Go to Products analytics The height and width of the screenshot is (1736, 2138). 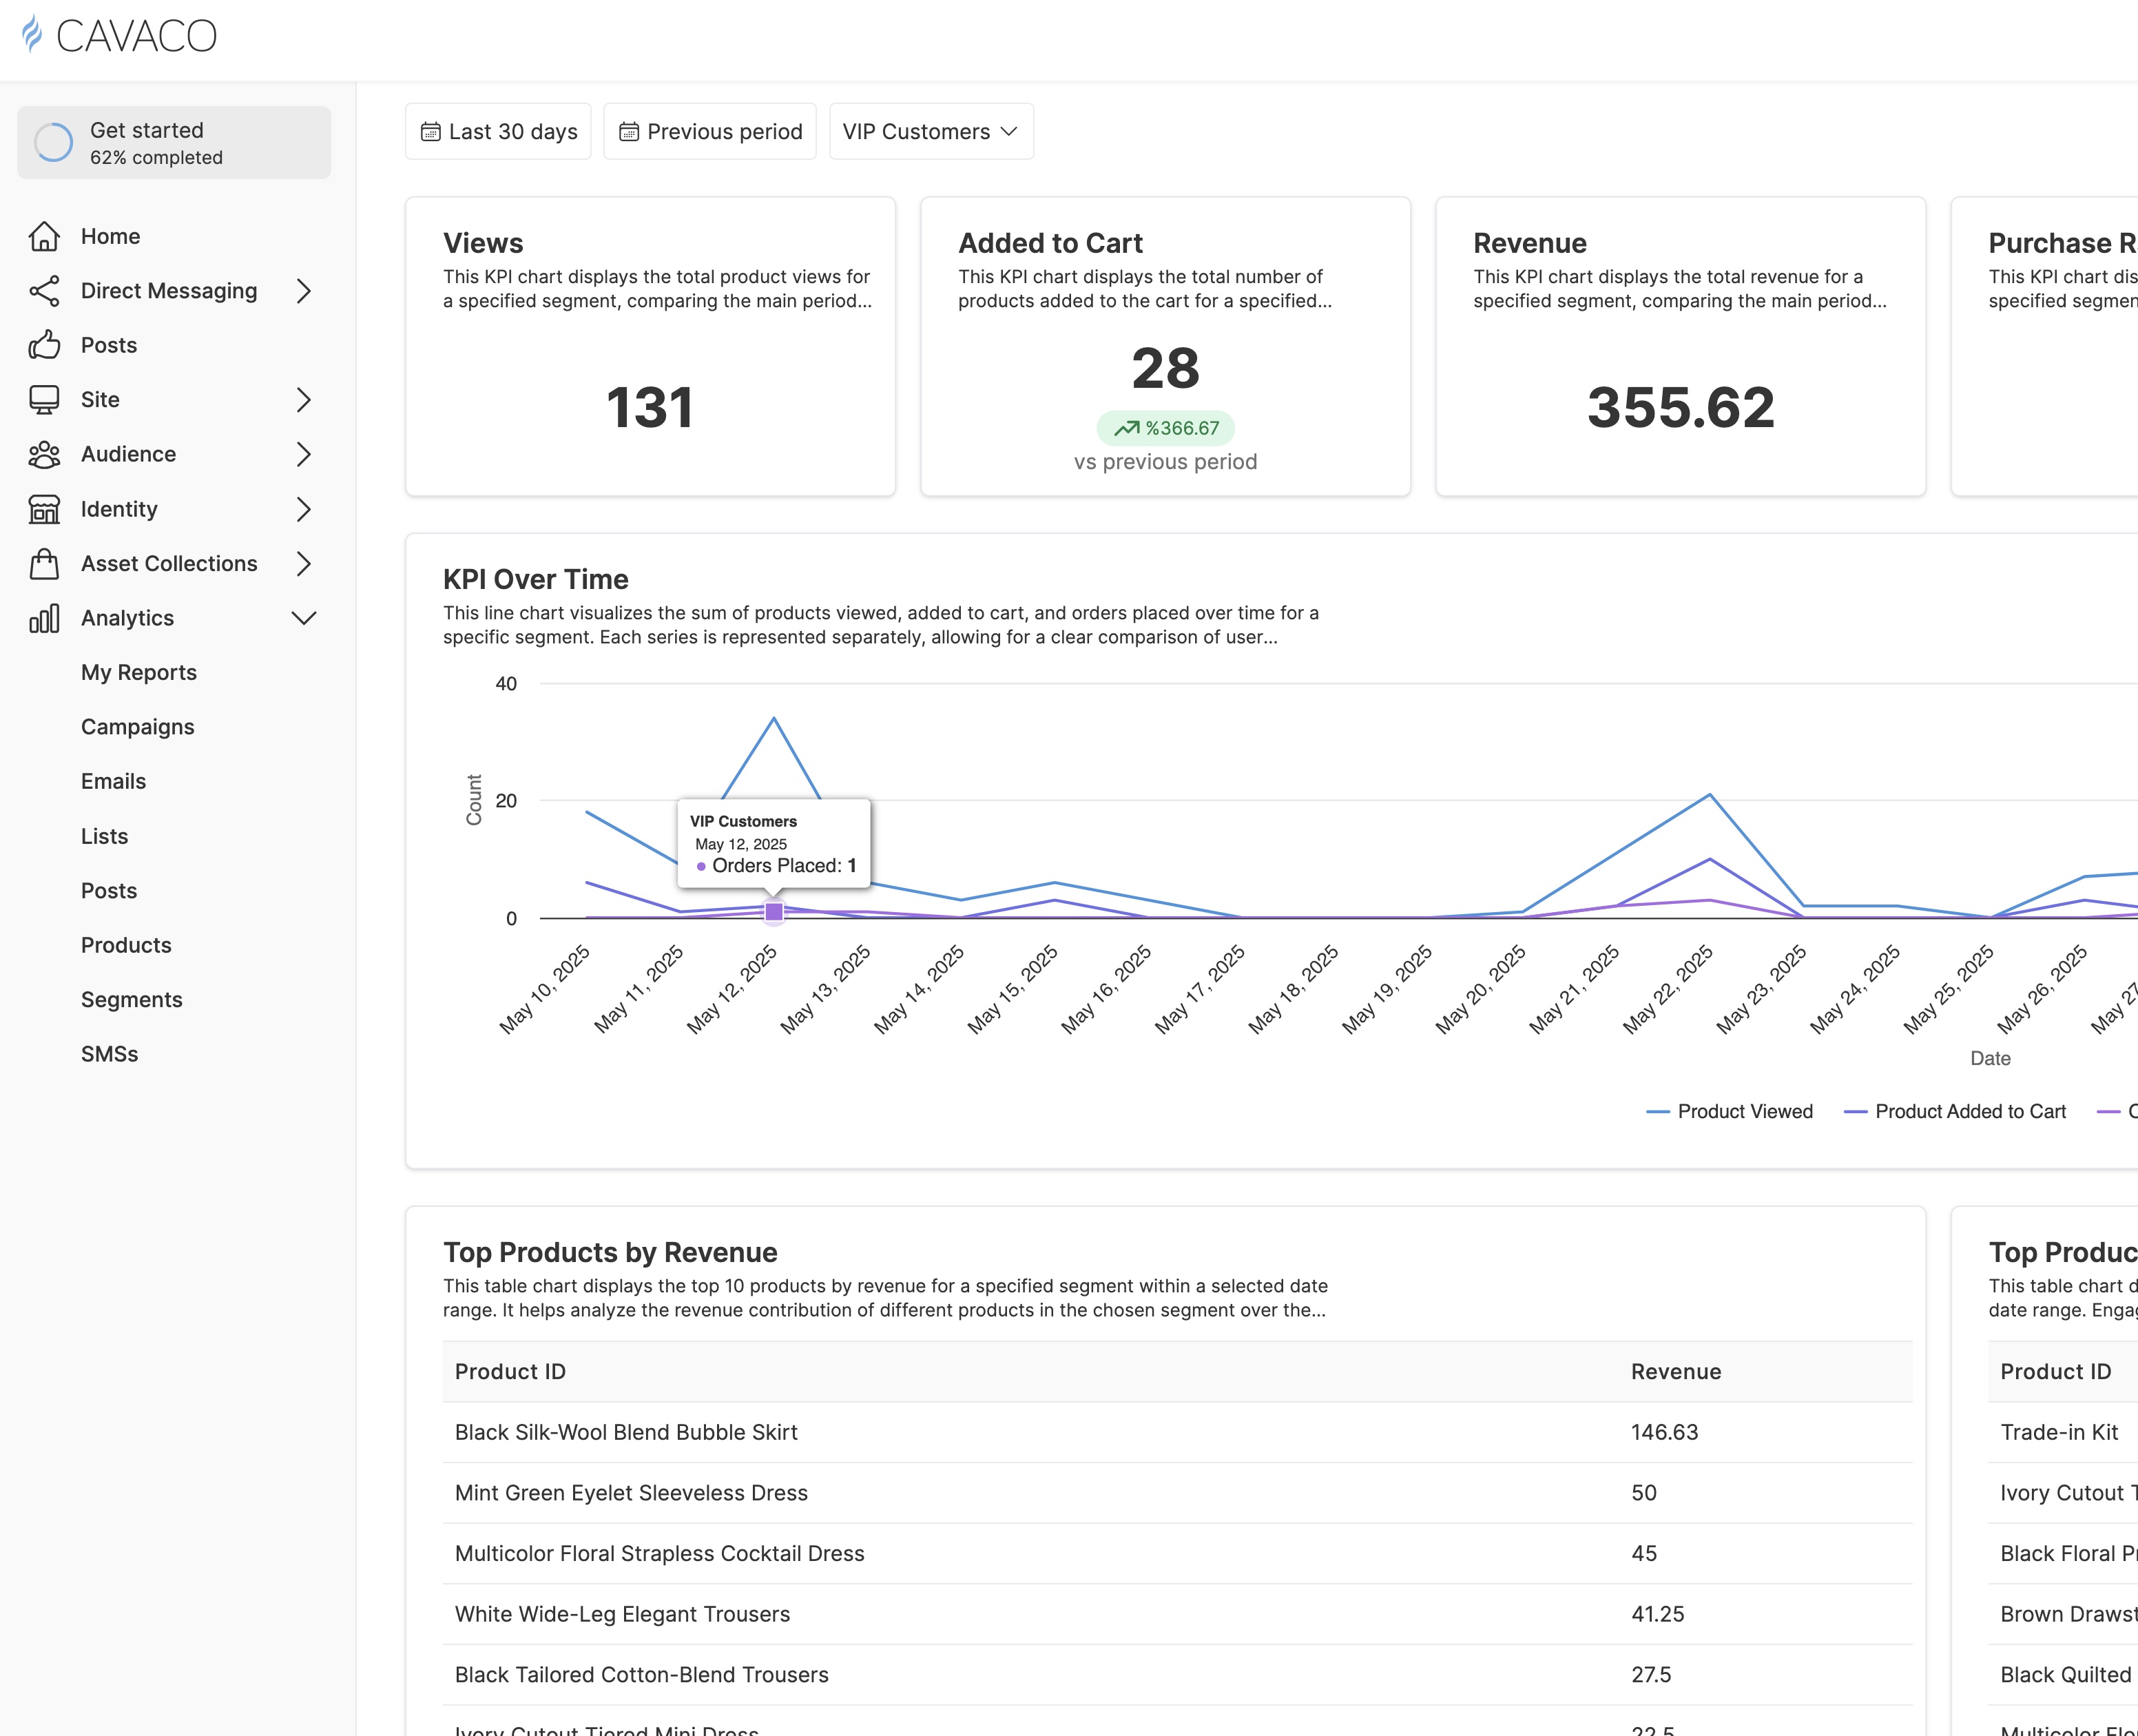tap(126, 945)
